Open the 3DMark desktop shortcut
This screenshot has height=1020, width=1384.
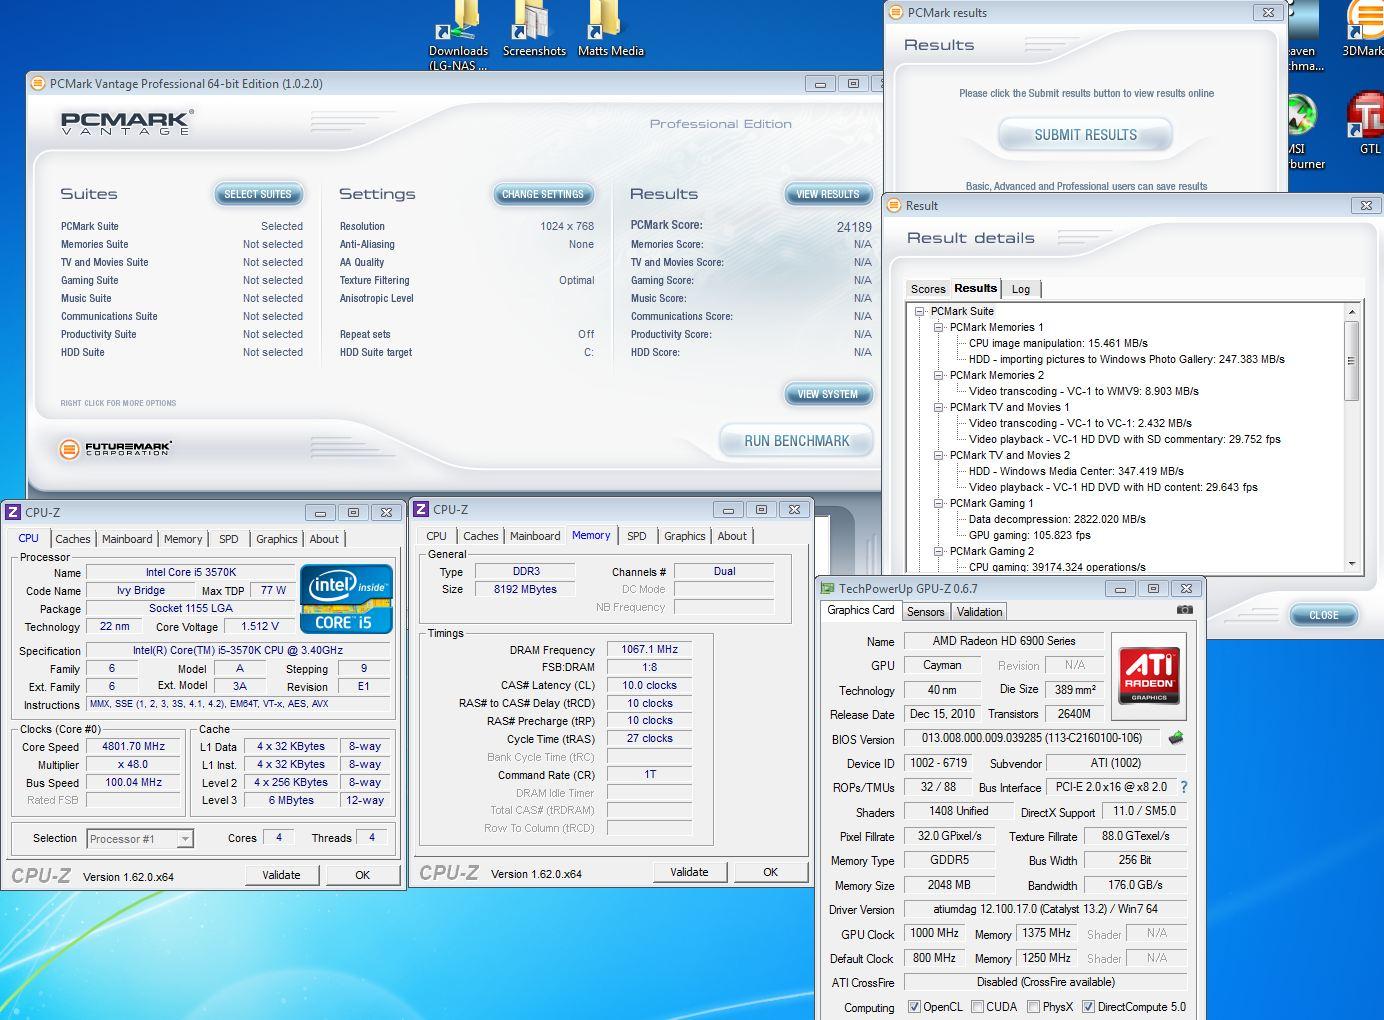pos(1363,30)
